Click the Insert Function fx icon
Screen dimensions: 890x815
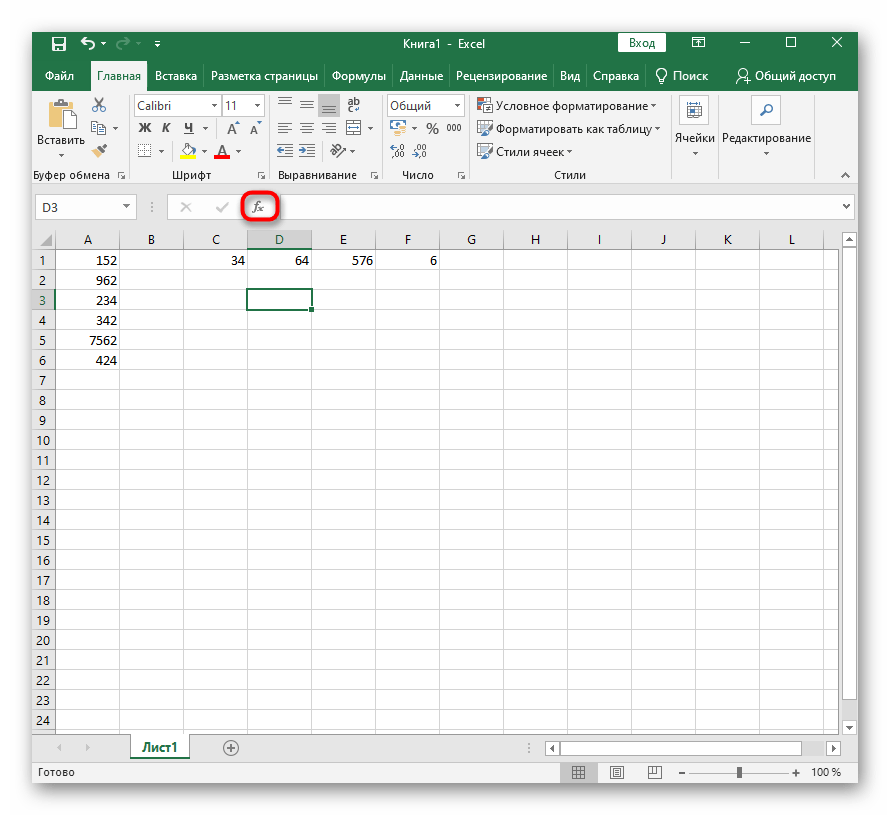coord(258,207)
